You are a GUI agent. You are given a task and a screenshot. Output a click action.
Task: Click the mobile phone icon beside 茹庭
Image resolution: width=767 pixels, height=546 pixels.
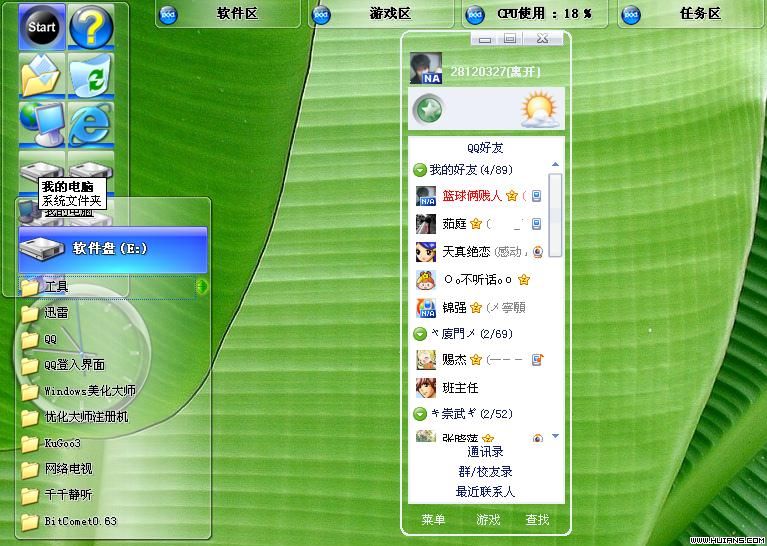coord(537,224)
